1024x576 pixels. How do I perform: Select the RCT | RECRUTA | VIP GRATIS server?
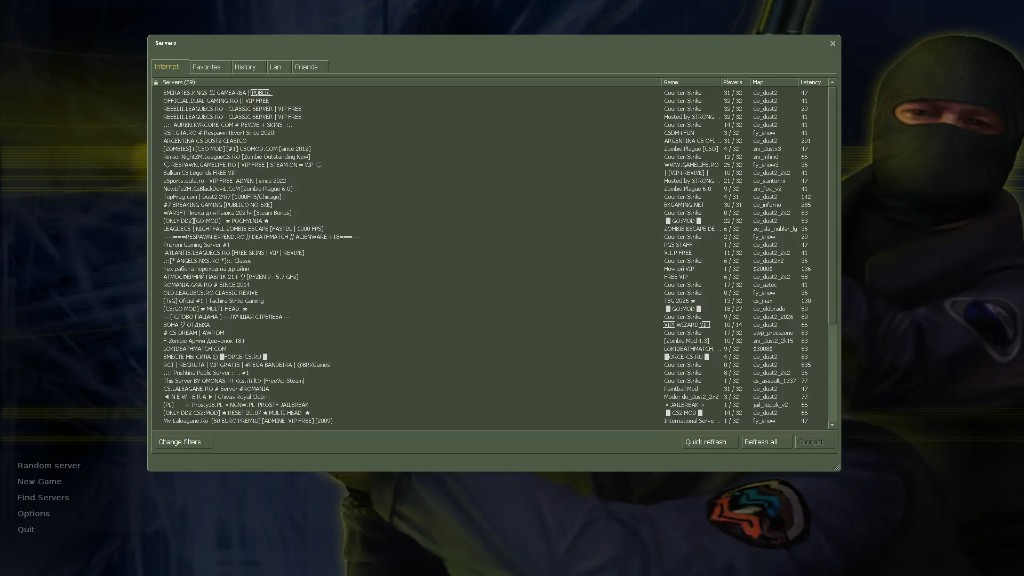[490, 365]
